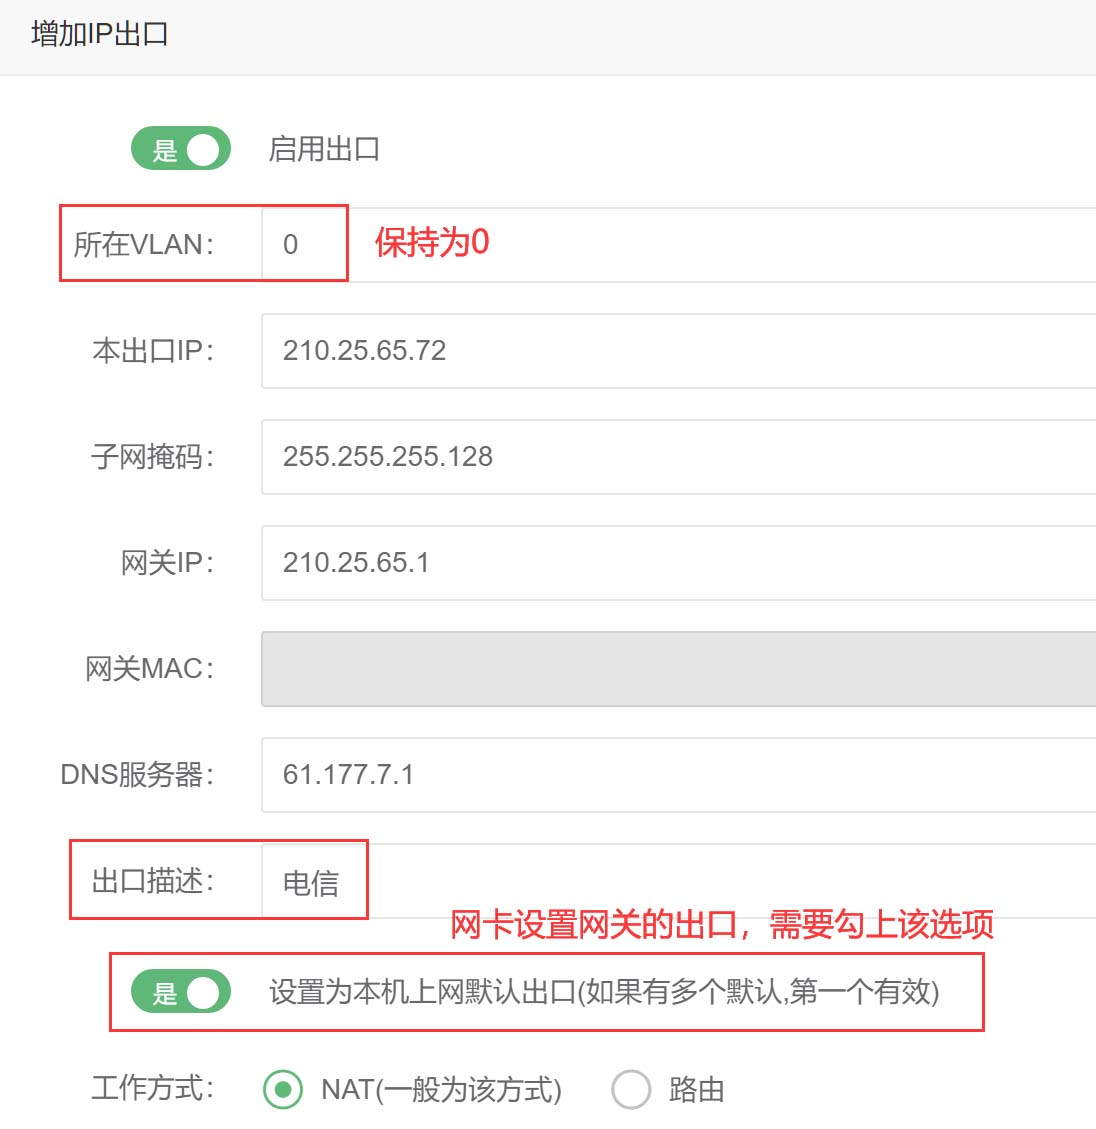This screenshot has height=1129, width=1096.
Task: Click the 启用出口 text label
Action: [324, 149]
